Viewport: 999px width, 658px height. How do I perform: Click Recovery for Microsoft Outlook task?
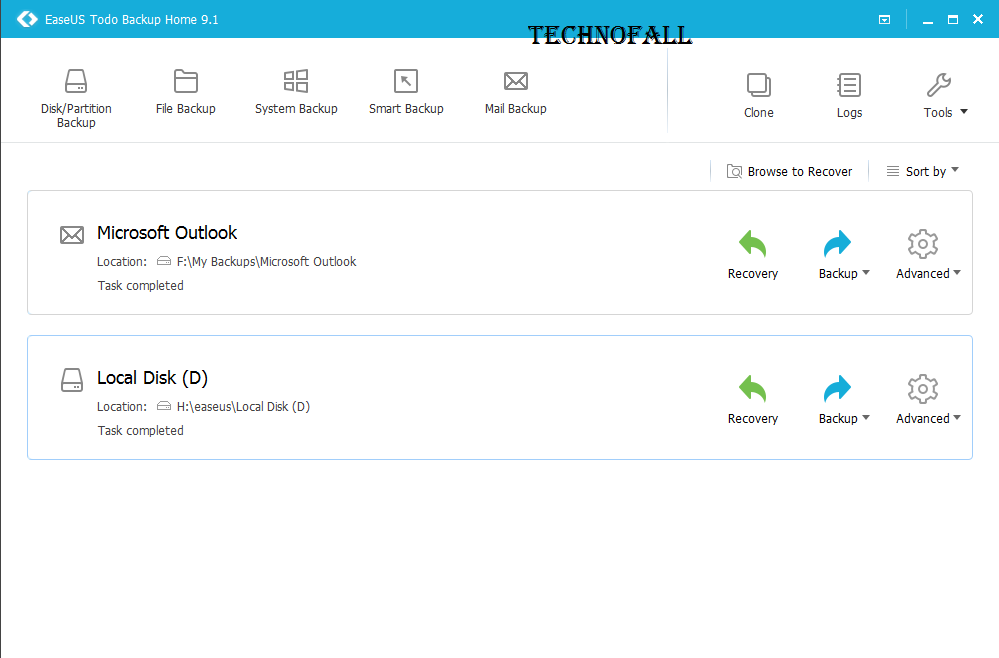(x=753, y=255)
